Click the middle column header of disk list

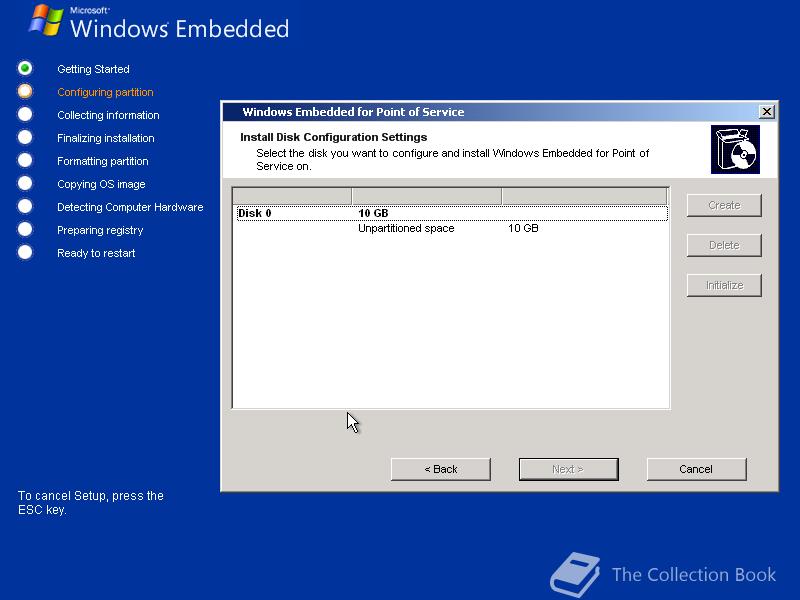427,196
